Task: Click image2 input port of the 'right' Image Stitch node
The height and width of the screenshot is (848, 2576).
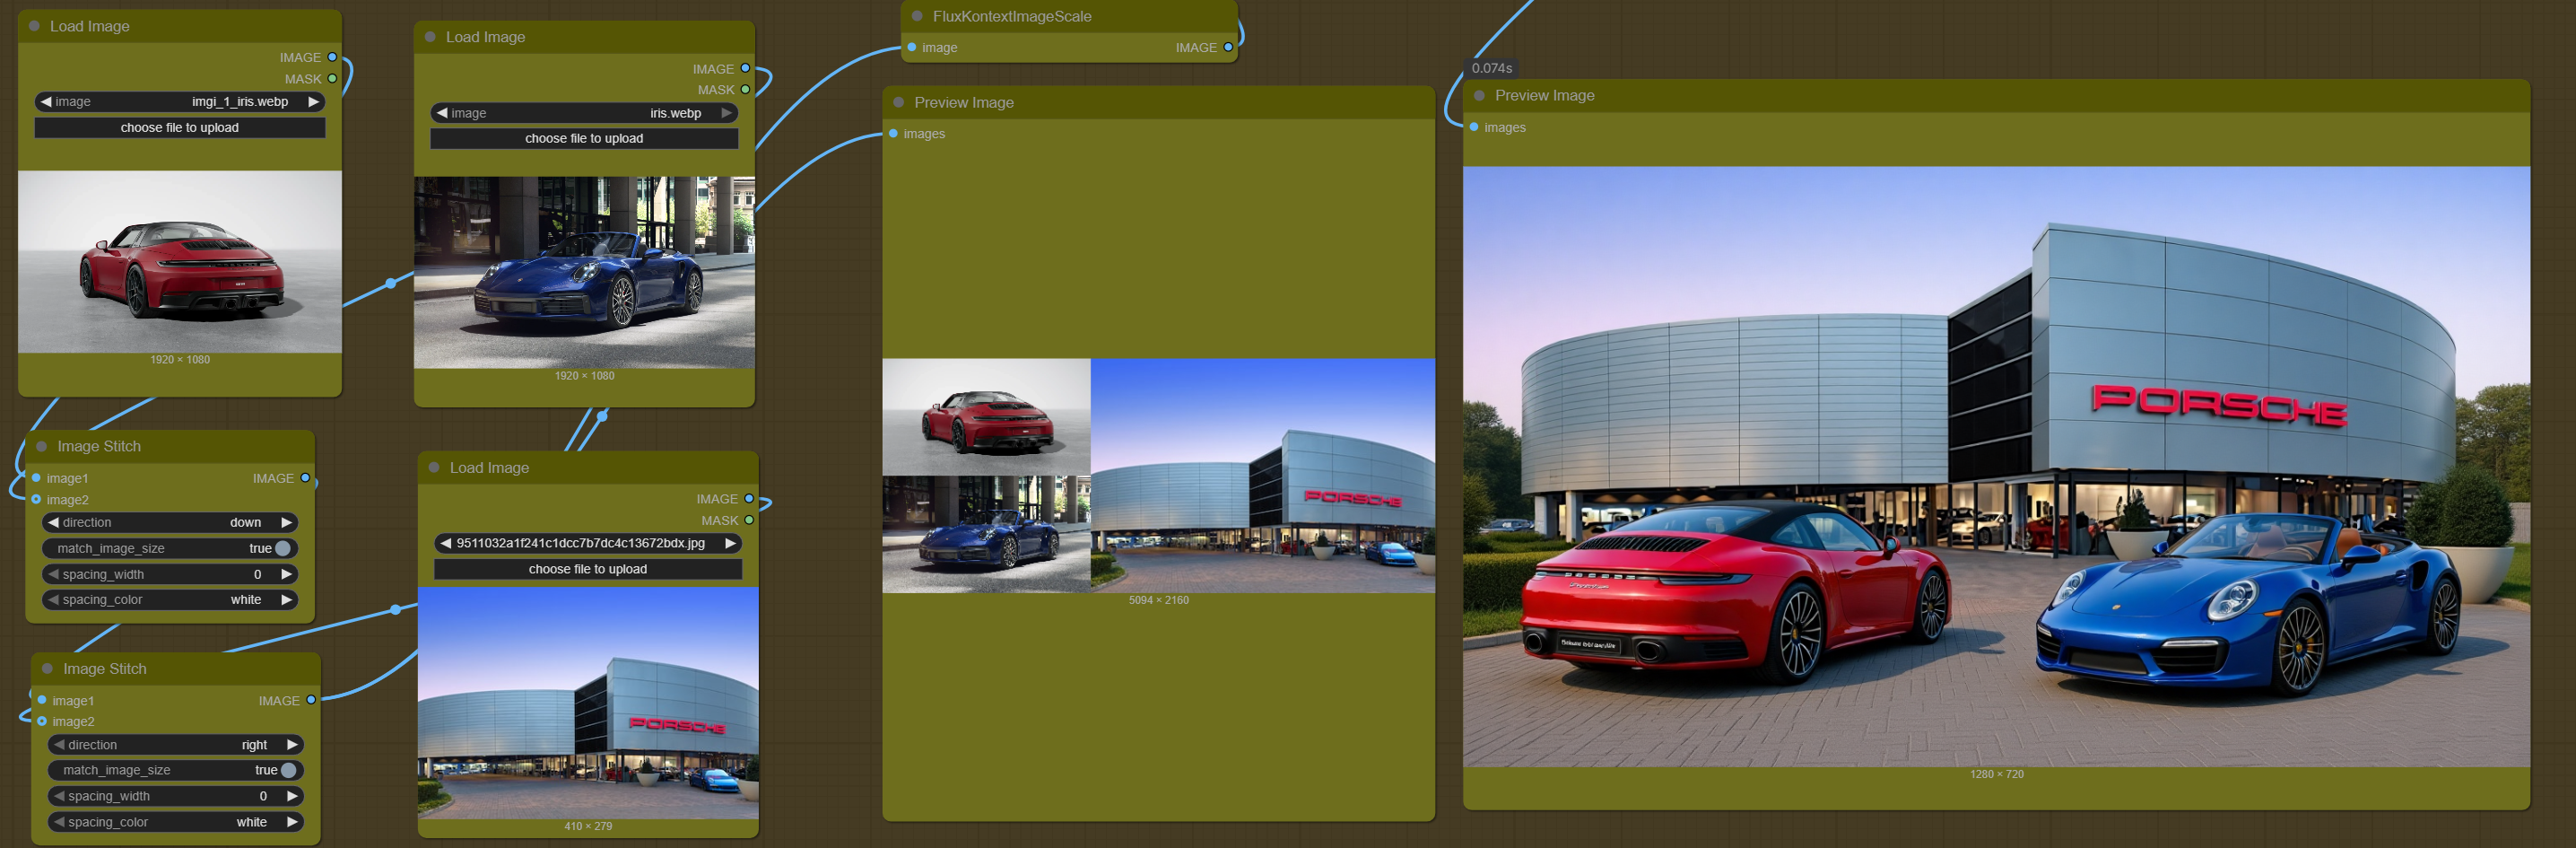Action: 42,721
